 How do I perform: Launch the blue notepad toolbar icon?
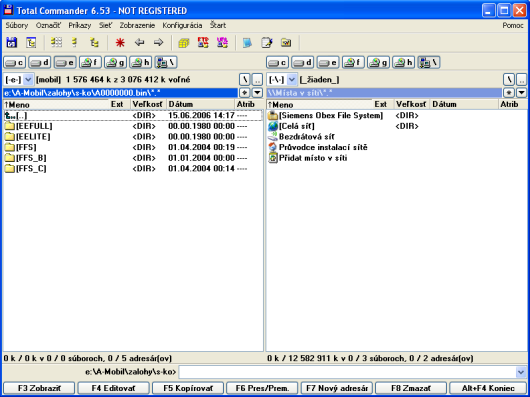247,43
